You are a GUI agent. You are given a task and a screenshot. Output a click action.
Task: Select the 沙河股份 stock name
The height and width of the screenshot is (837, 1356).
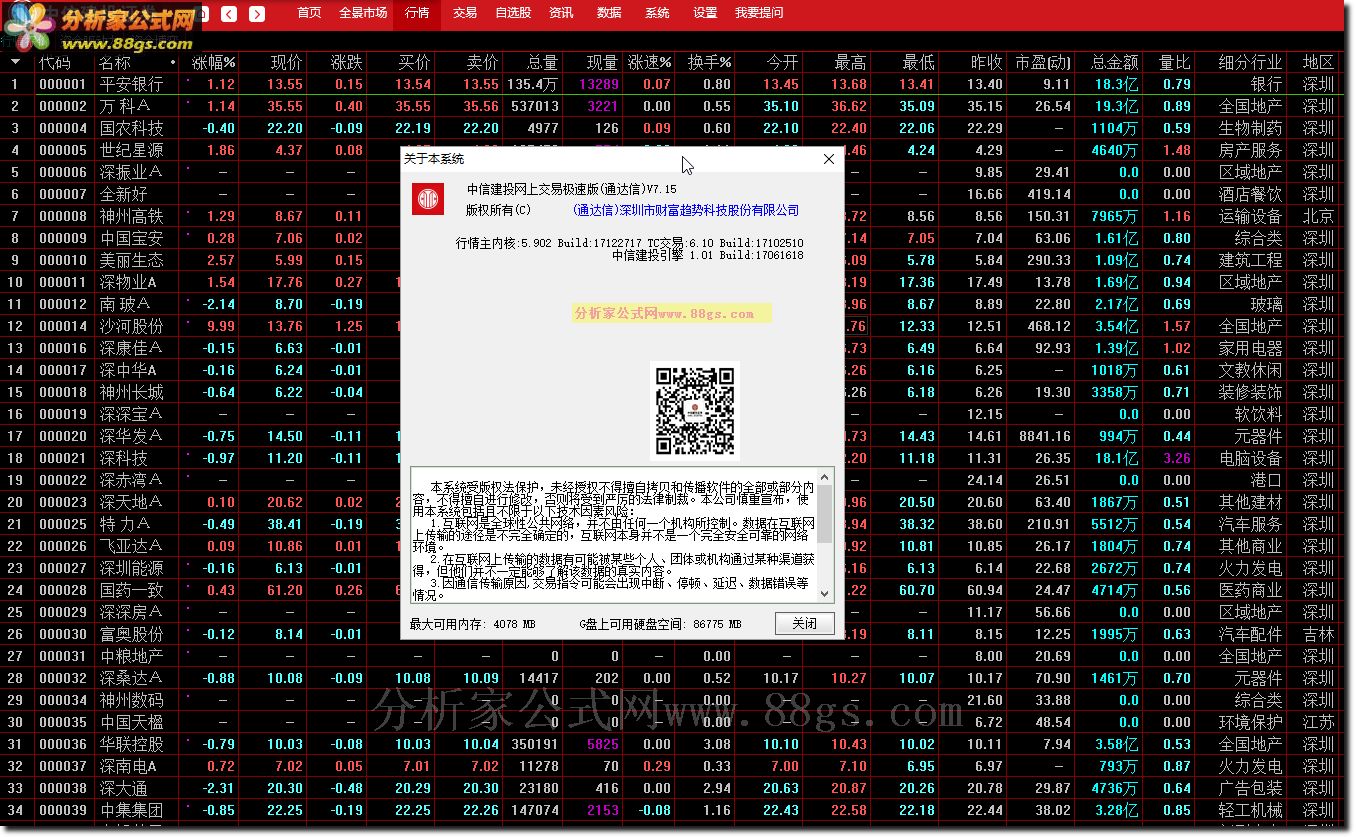(x=131, y=326)
